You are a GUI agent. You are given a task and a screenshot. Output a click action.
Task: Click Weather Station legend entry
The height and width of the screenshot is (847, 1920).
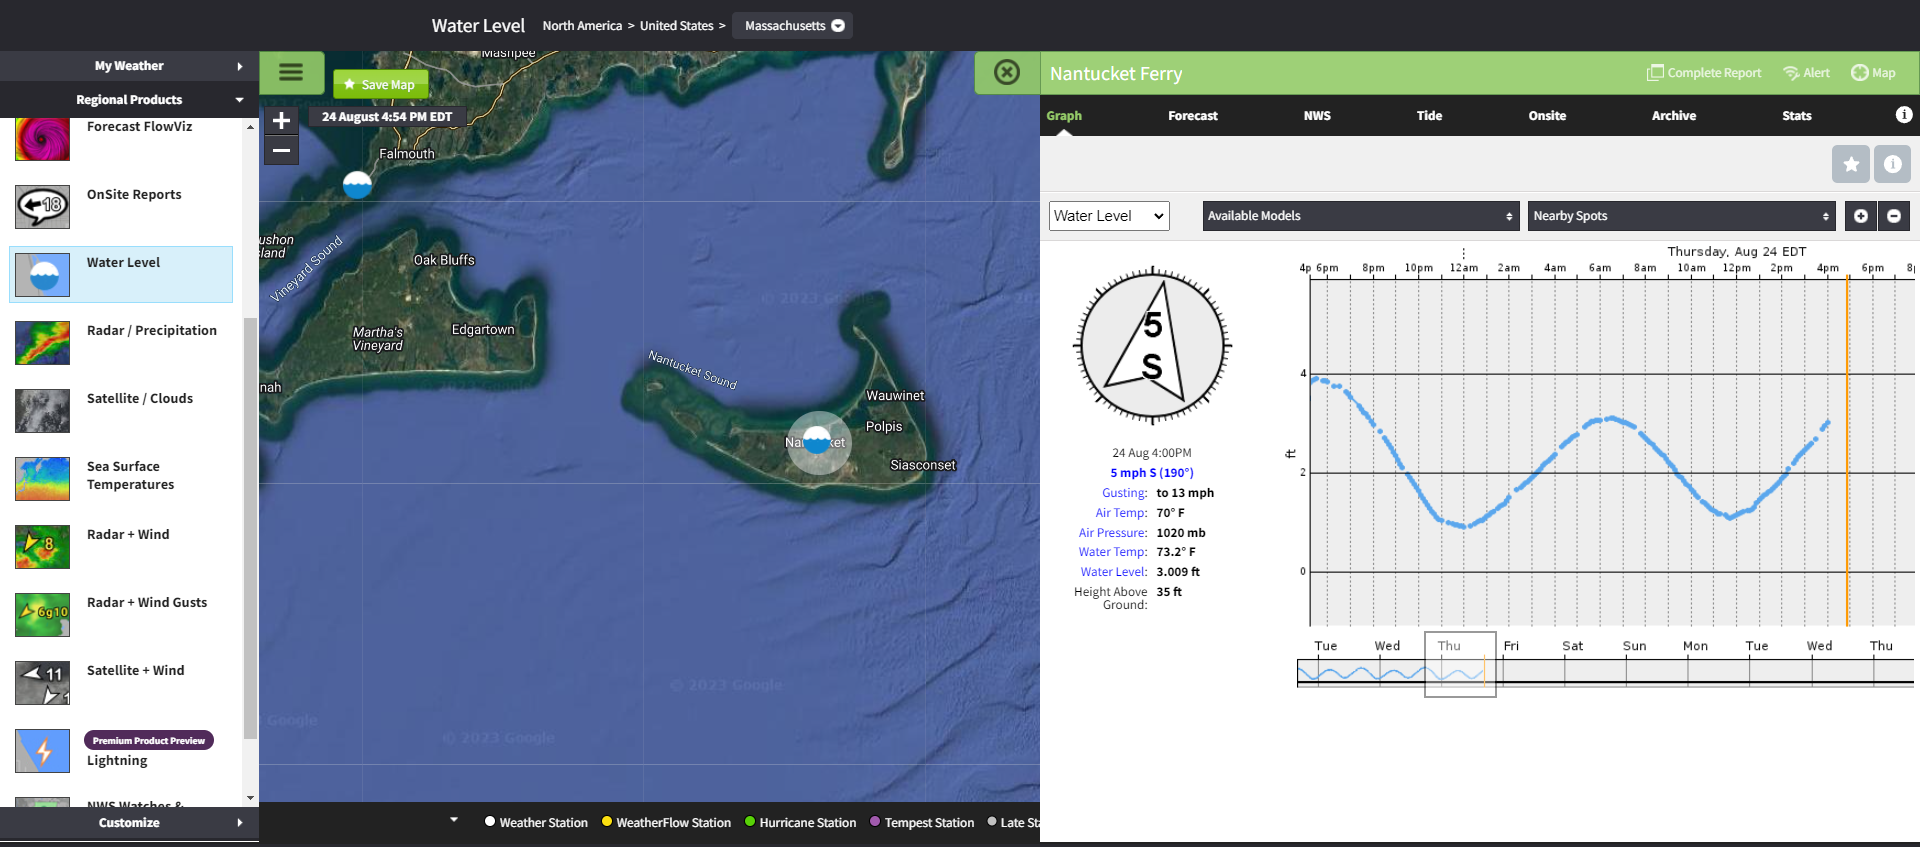[x=536, y=823]
